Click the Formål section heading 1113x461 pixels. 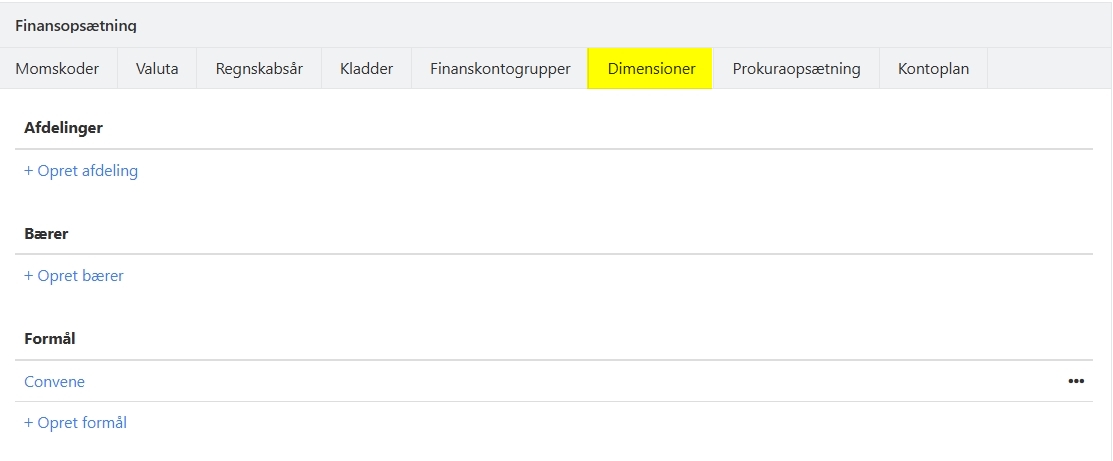click(50, 339)
